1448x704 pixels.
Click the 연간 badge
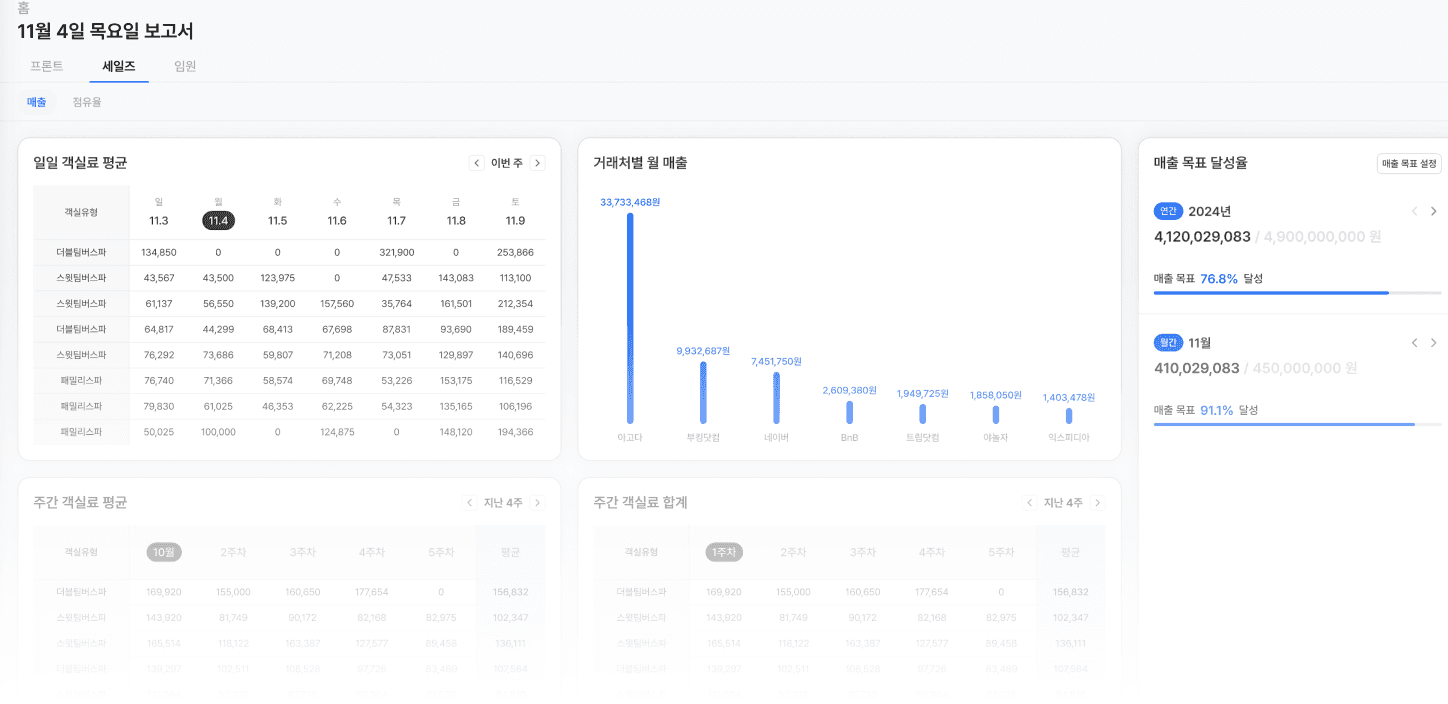coord(1168,211)
